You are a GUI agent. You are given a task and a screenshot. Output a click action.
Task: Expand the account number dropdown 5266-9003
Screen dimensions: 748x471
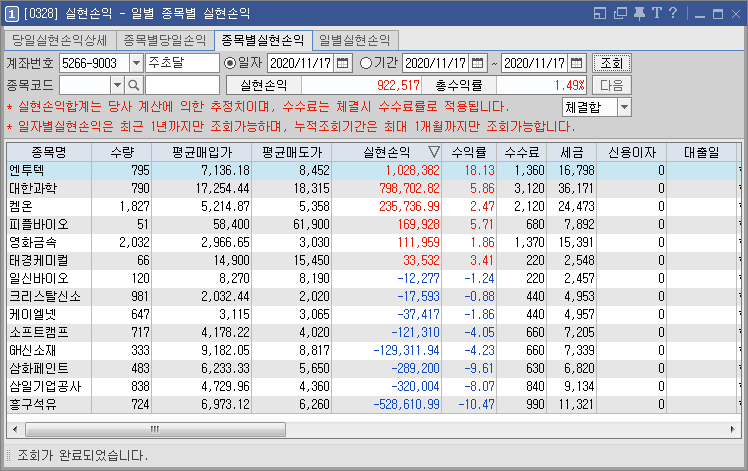tap(136, 63)
